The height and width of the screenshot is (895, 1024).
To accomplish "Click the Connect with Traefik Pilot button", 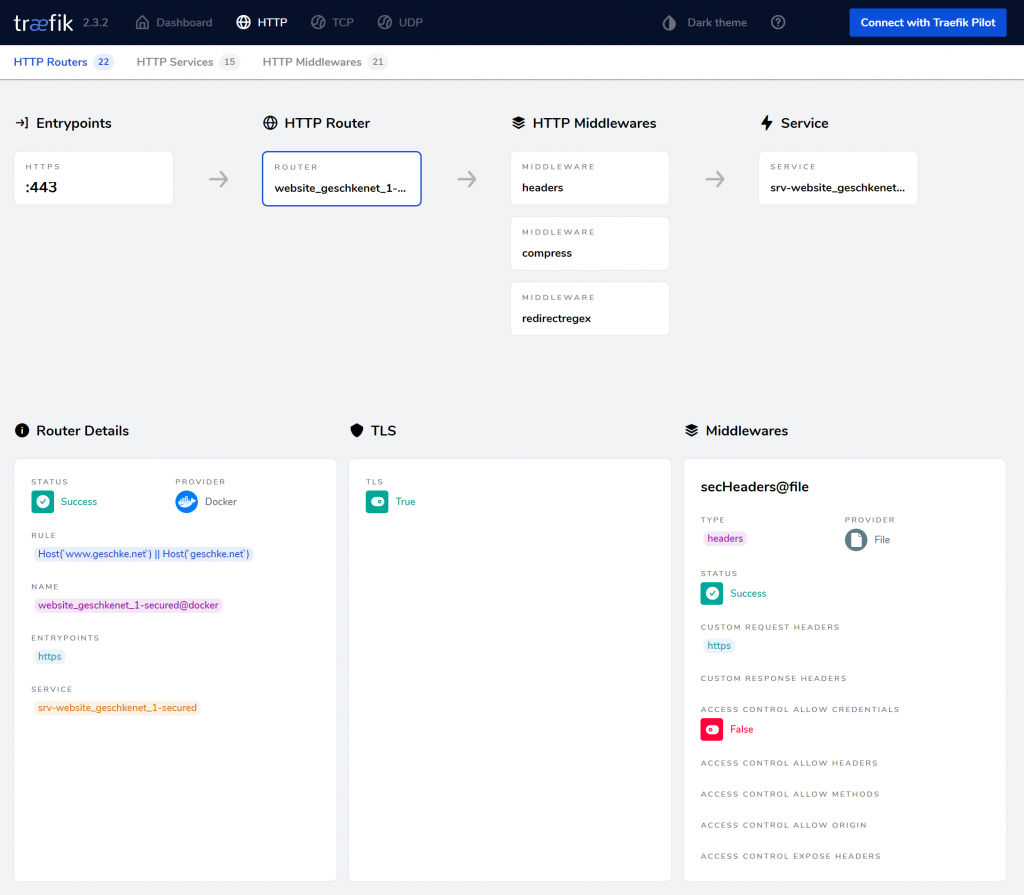I will point(927,22).
